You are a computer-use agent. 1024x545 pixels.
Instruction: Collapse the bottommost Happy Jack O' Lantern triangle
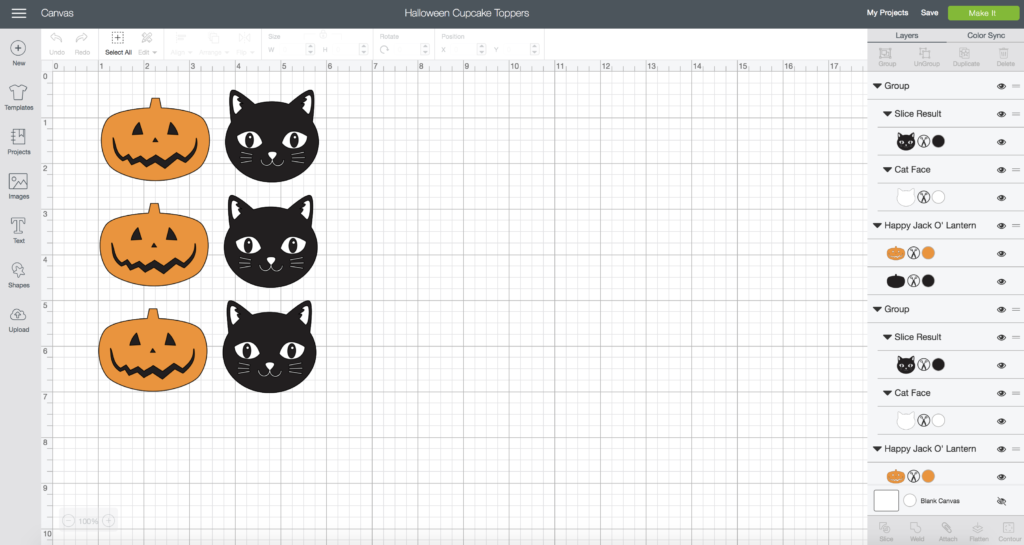tap(877, 449)
